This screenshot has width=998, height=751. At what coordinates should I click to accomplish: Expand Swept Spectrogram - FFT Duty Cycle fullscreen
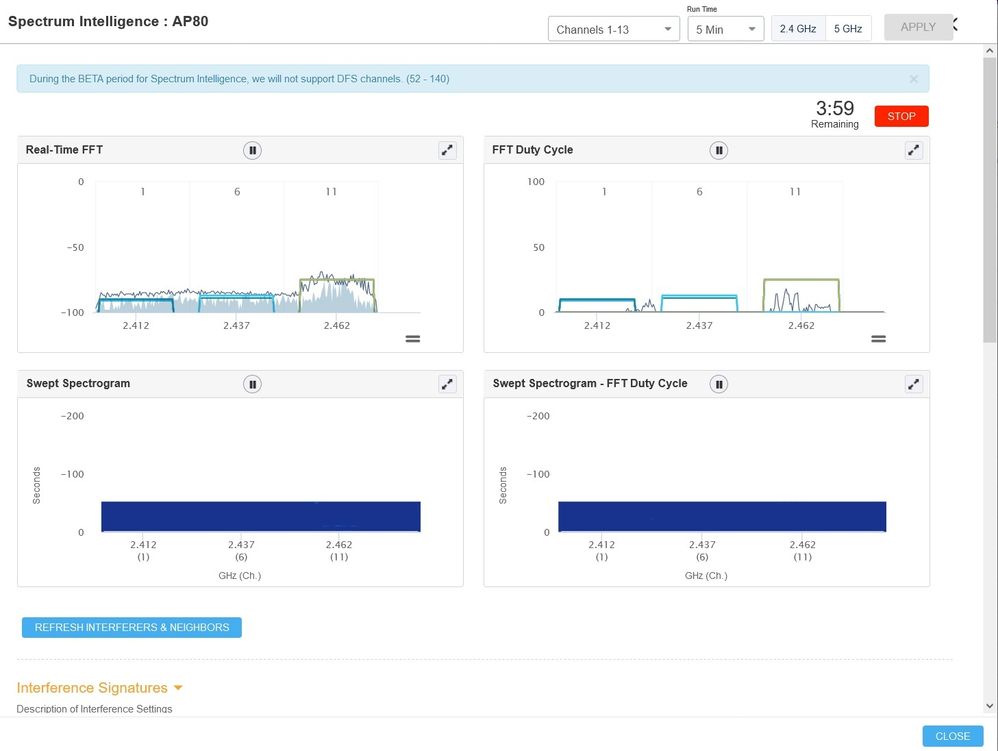pyautogui.click(x=913, y=384)
